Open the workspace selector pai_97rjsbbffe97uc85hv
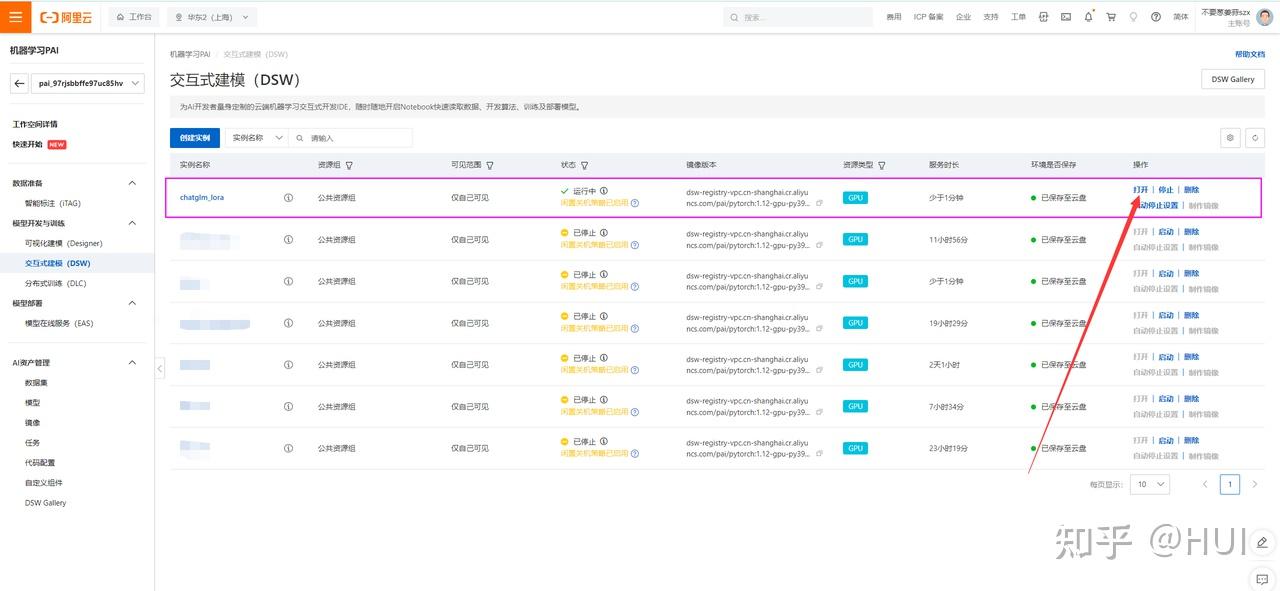This screenshot has width=1280, height=591. (88, 84)
